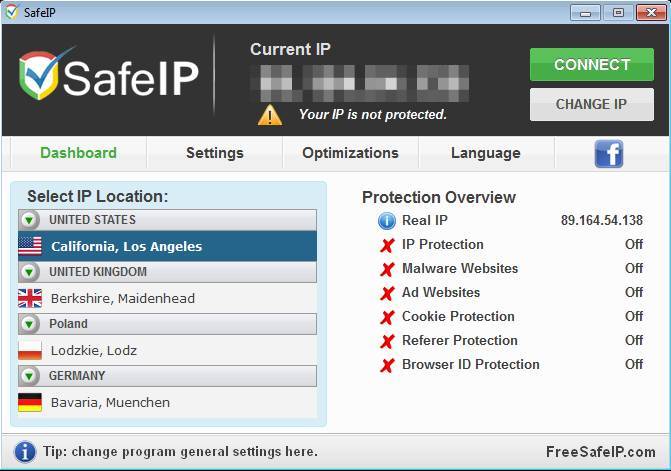Toggle the Ad Websites protection status
This screenshot has height=471, width=671.
[387, 293]
